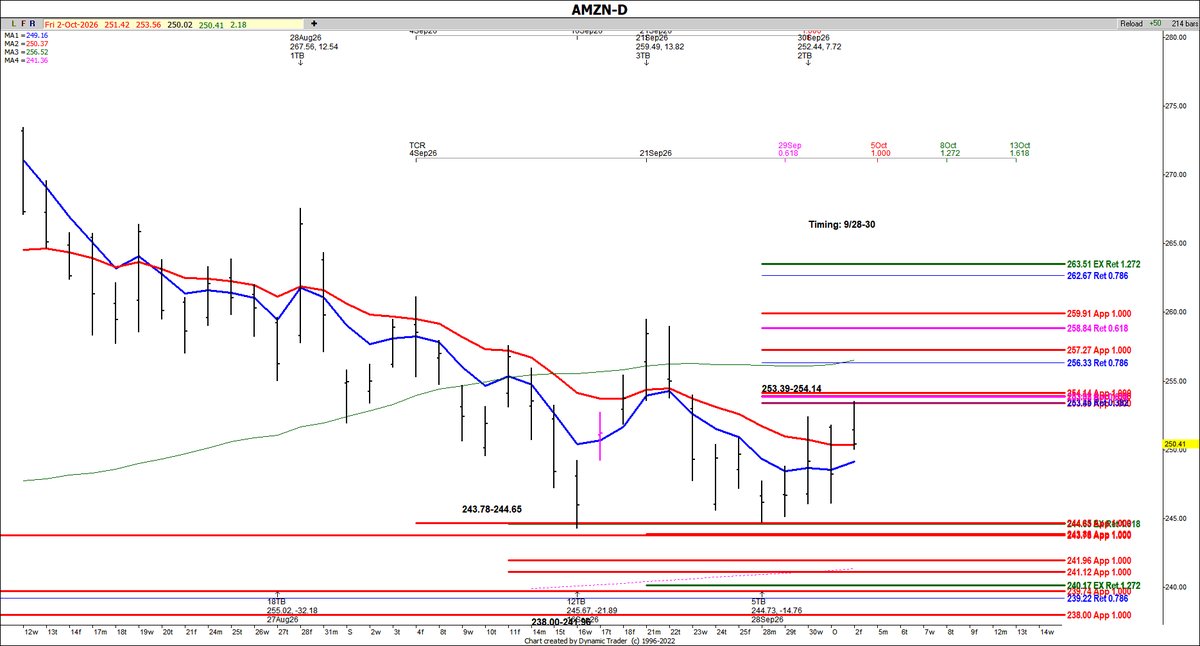Click the Reload button

coord(1132,22)
